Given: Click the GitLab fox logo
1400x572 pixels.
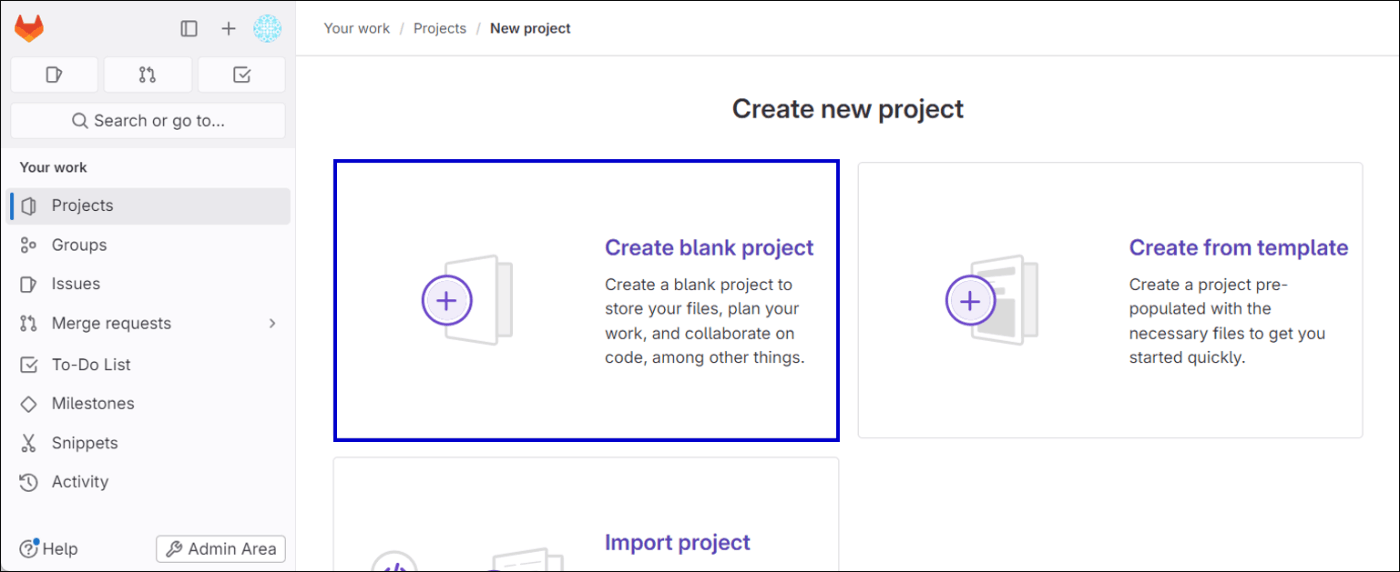Looking at the screenshot, I should [29, 29].
